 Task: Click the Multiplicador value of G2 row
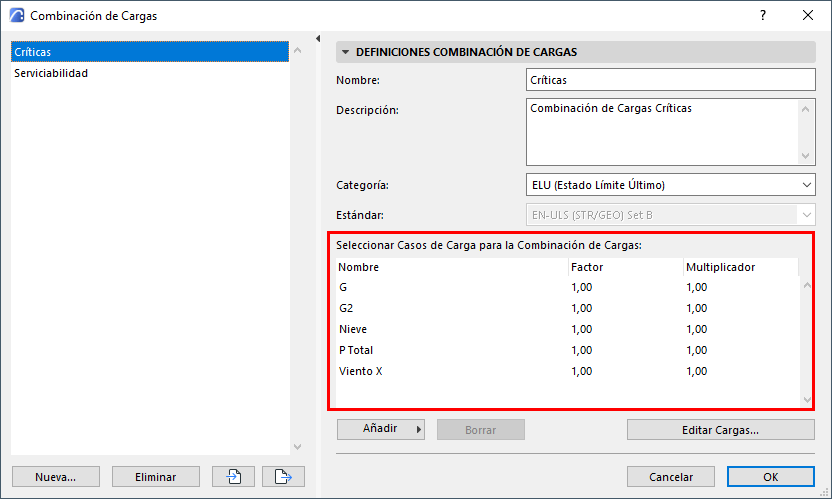697,308
